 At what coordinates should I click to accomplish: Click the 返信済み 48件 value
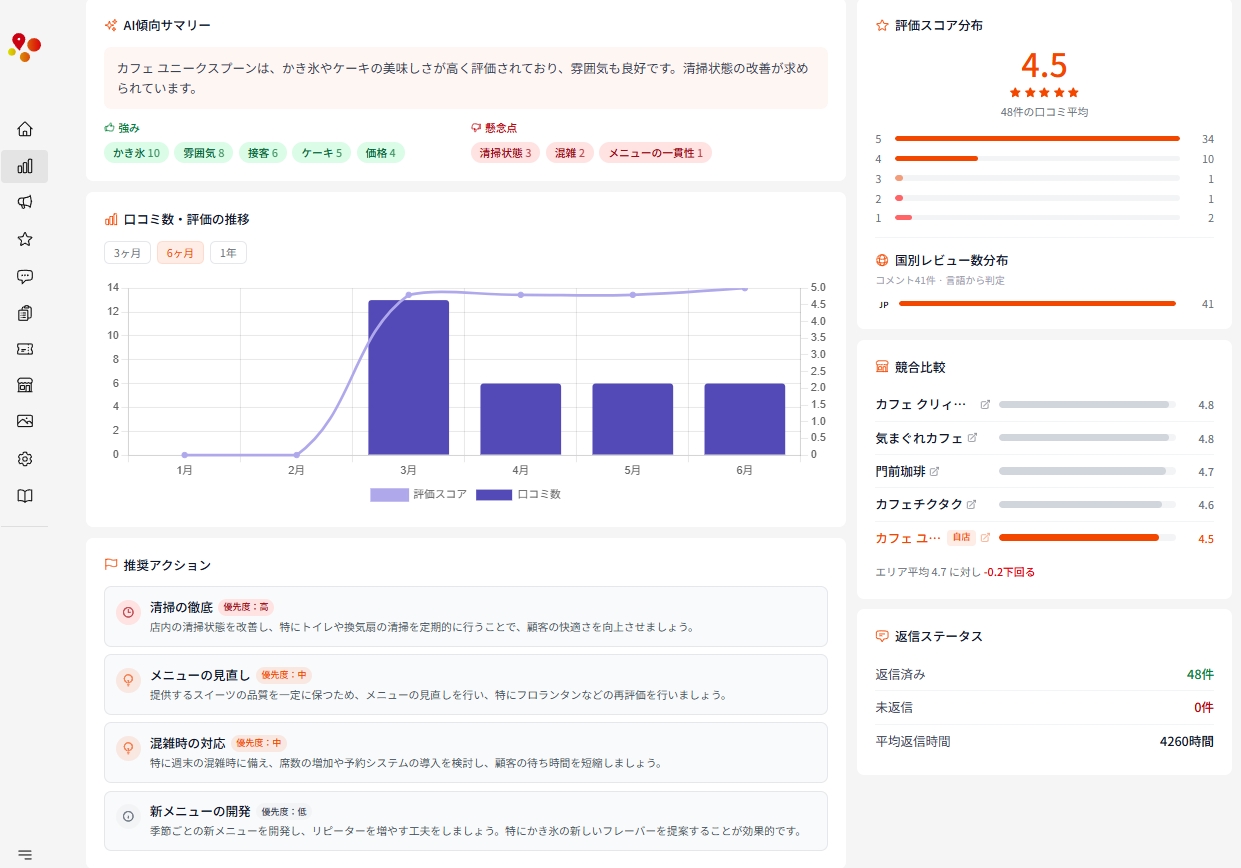click(1200, 674)
